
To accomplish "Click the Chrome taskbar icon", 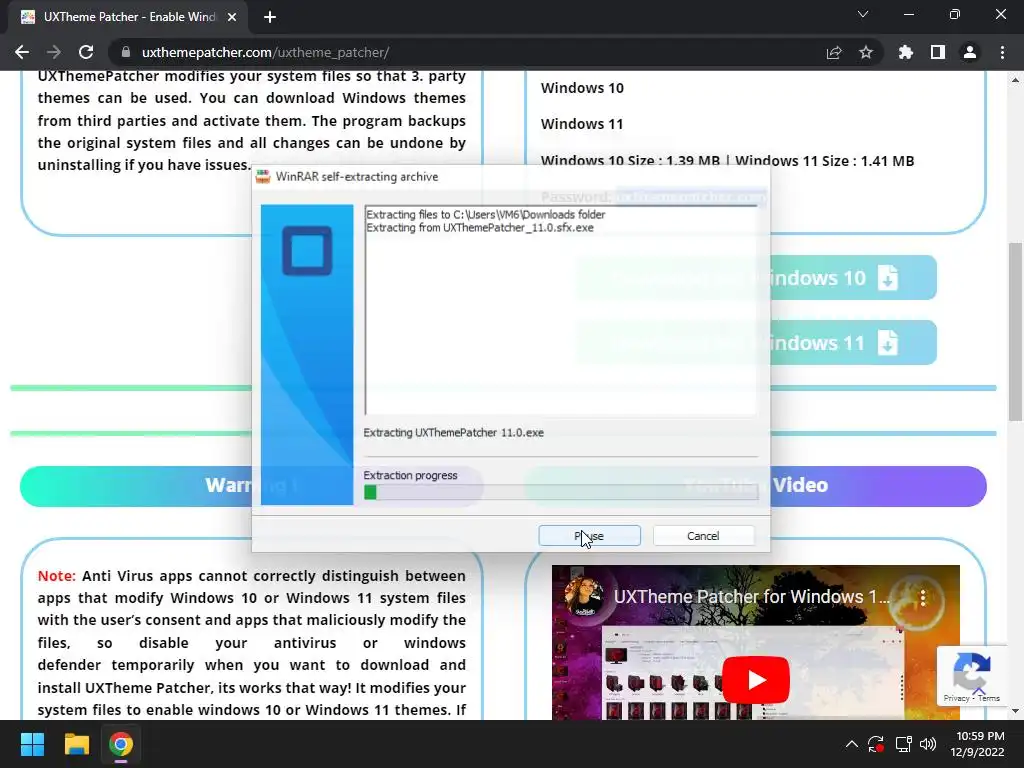I will [121, 744].
